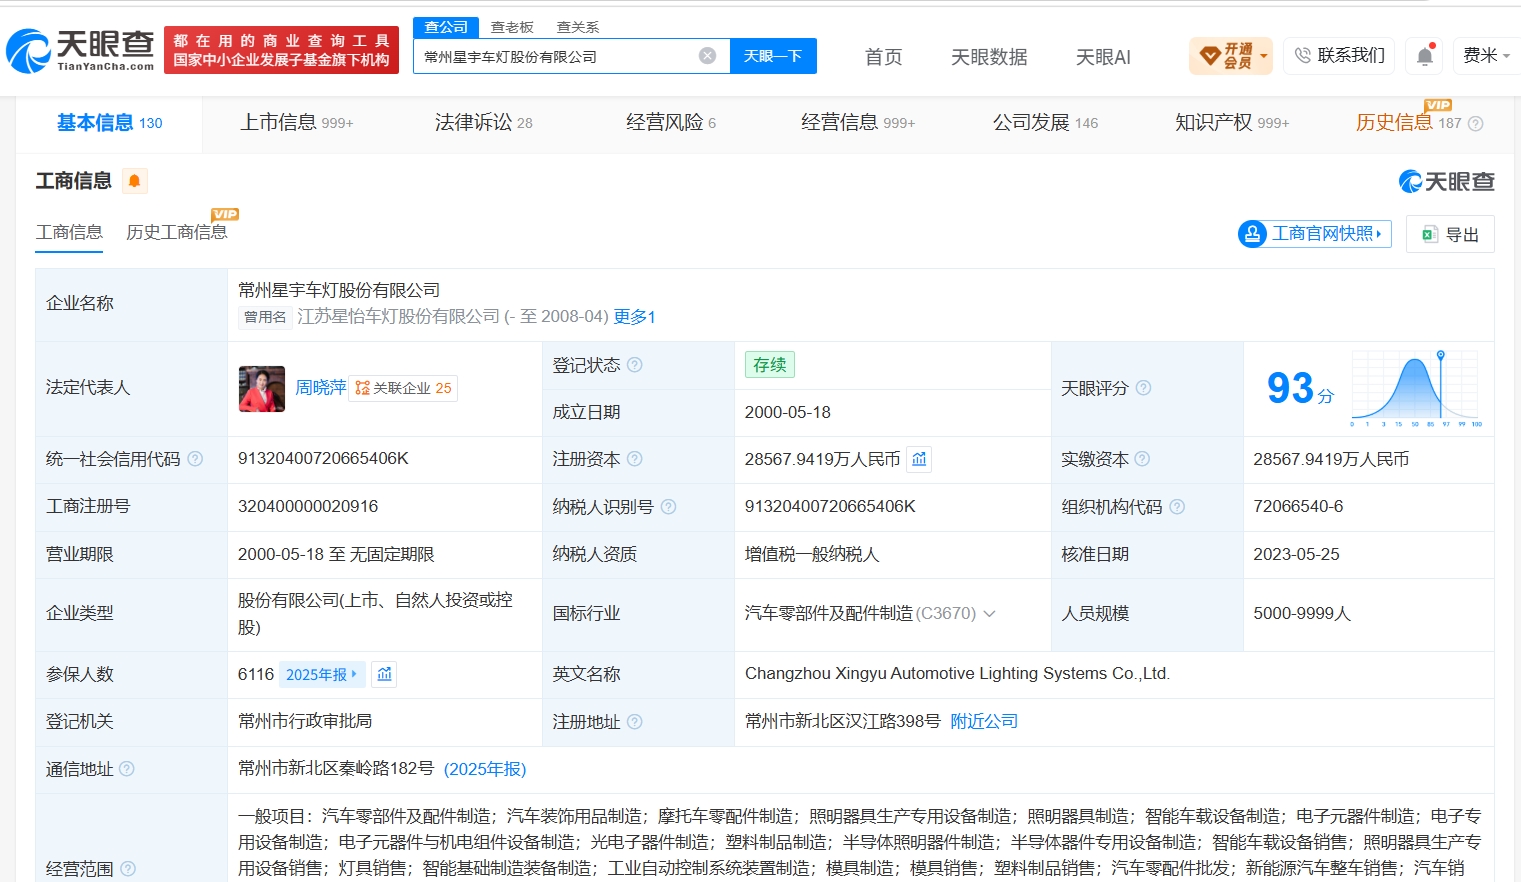Select the 查关系 search tab

578,27
